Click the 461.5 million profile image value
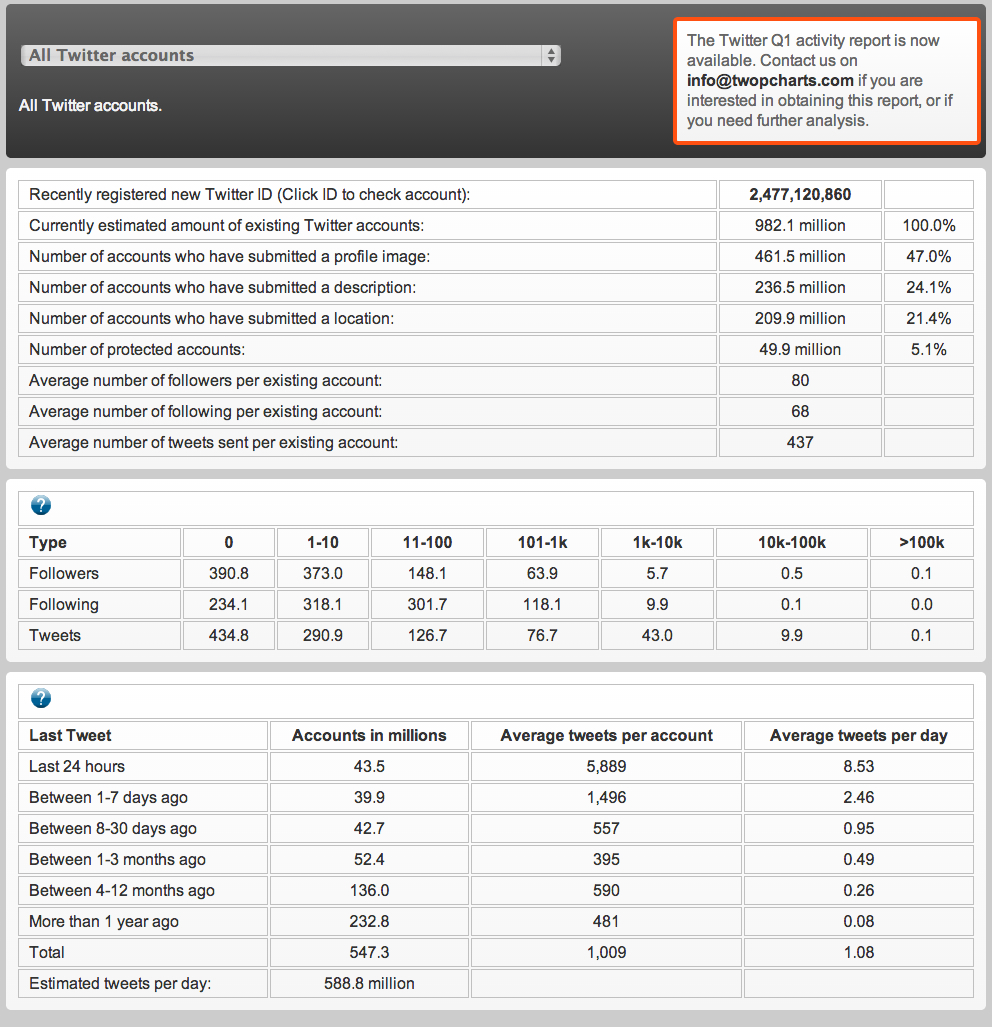This screenshot has height=1027, width=992. [x=800, y=257]
